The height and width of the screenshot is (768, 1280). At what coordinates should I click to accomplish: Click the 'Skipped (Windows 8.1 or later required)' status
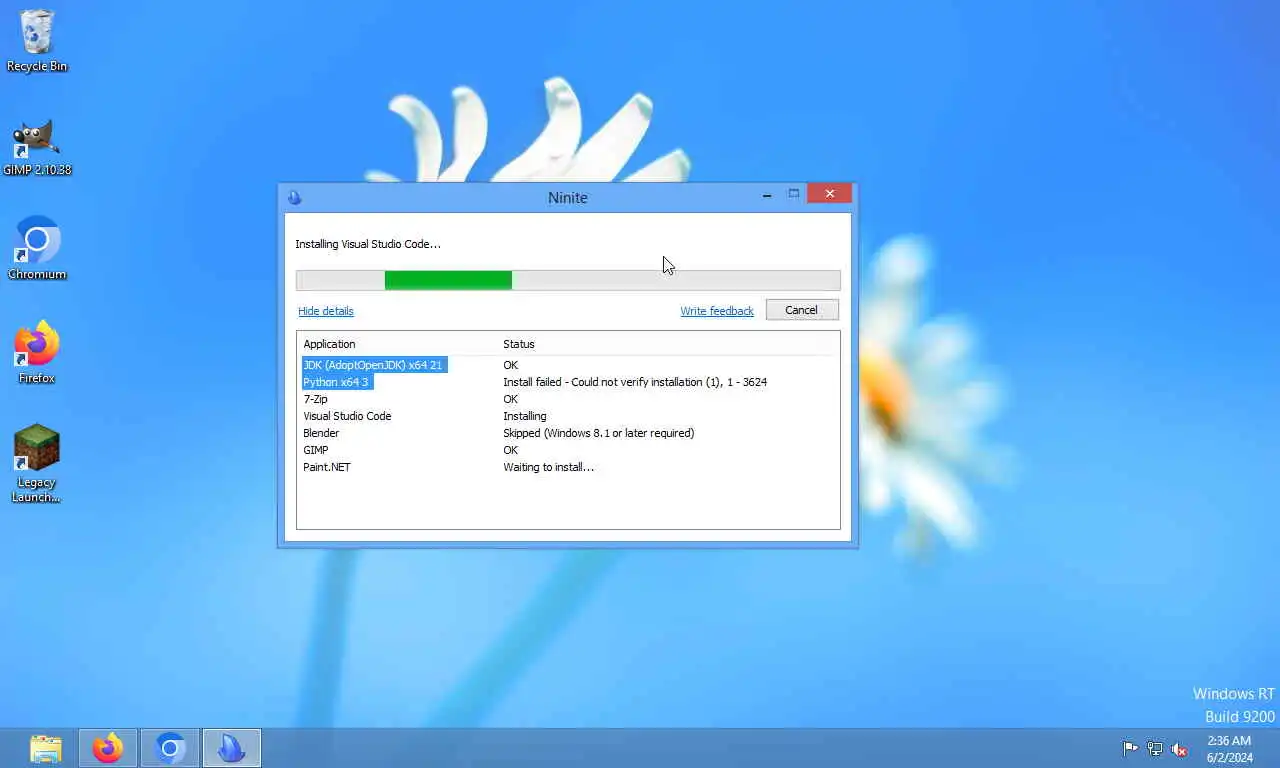click(x=598, y=433)
